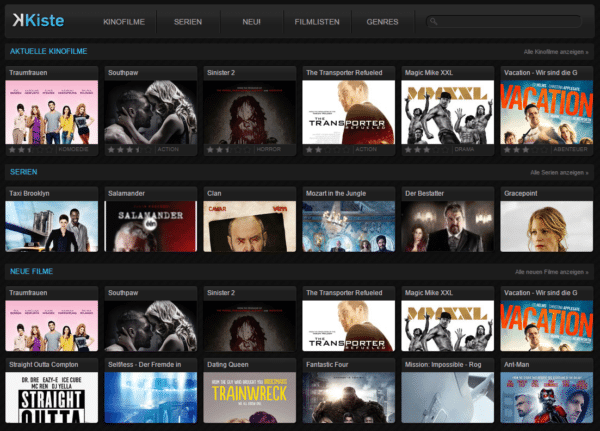Viewport: 600px width, 431px height.
Task: Open the Southpaw poster under Aktuelle Kinofilme
Action: (151, 112)
